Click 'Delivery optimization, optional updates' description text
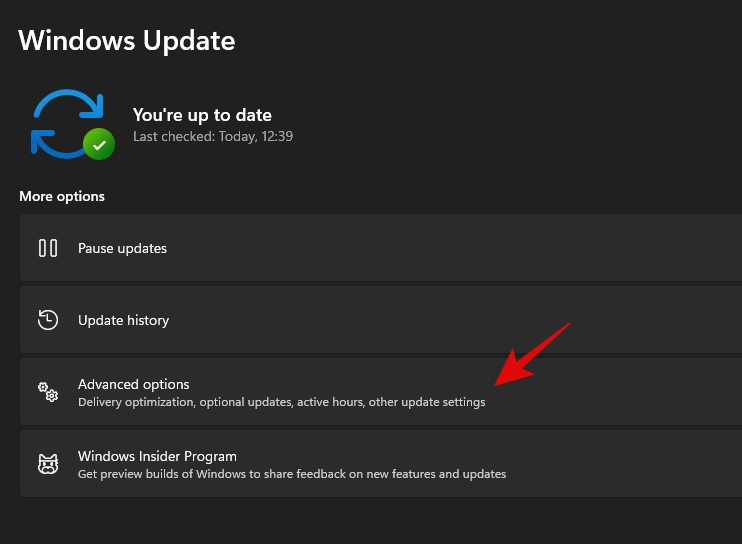 282,402
